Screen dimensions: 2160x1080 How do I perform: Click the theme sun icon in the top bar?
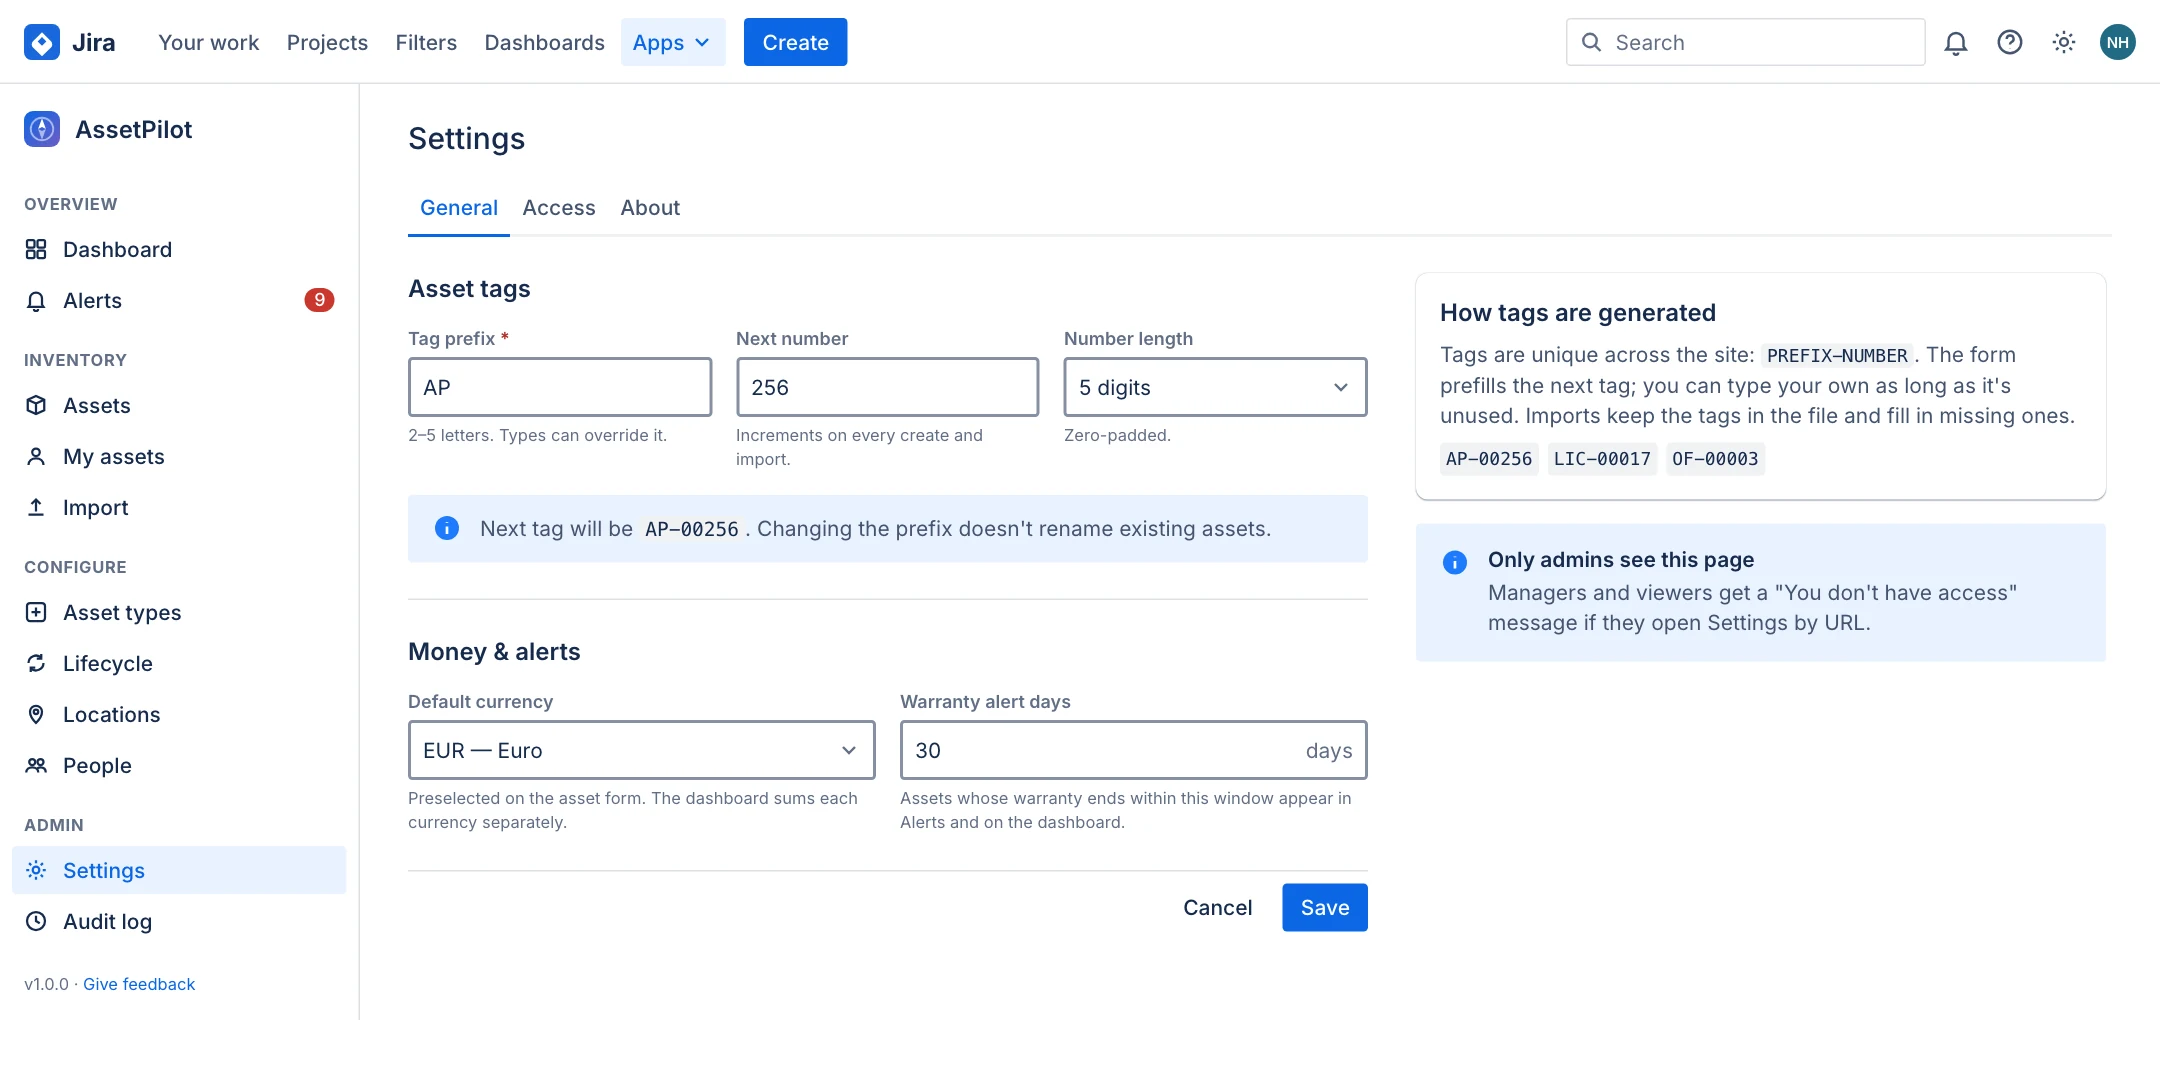coord(2063,42)
